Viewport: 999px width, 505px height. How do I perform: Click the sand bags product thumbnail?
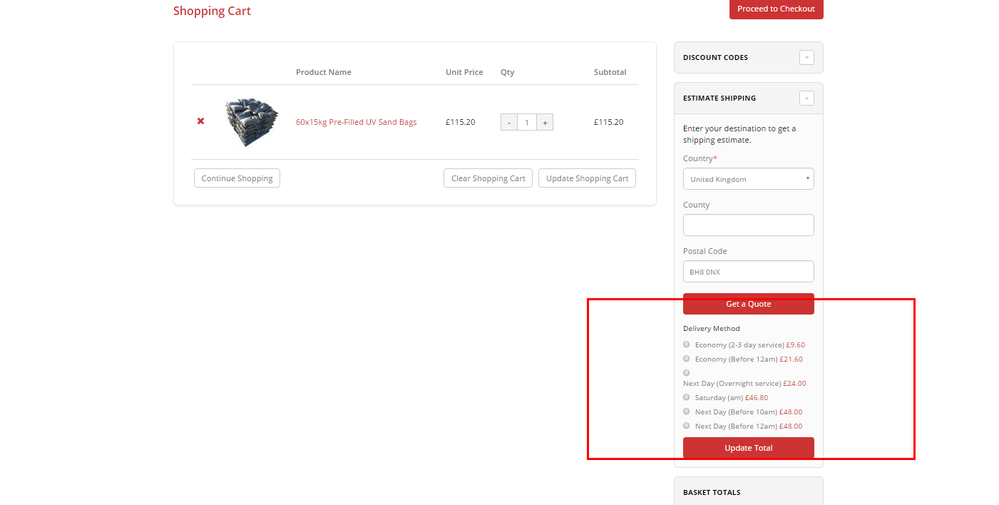pos(248,122)
